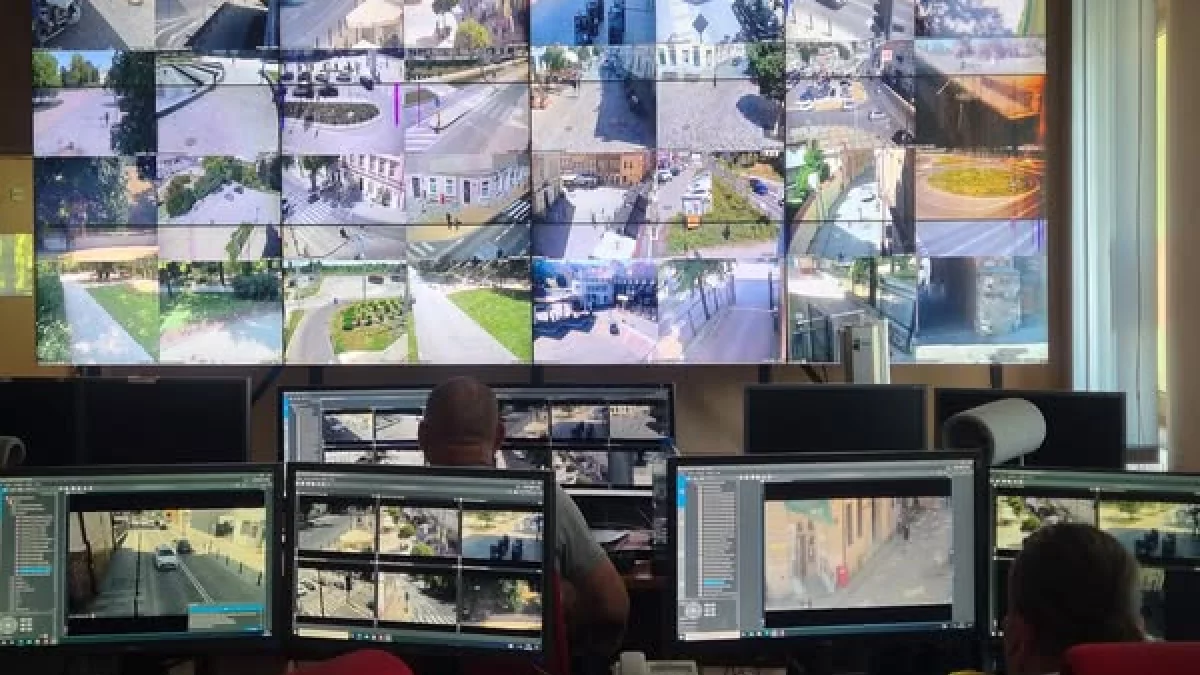Select the highlighted camera entry in the postbox monitor's list
Image resolution: width=1200 pixels, height=675 pixels.
715,582
